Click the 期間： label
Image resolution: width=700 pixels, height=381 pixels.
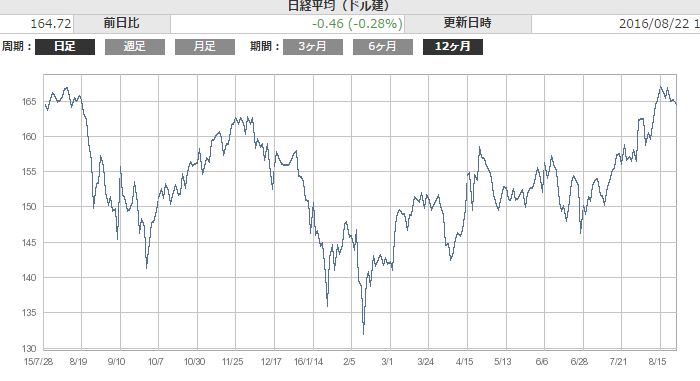coord(265,46)
